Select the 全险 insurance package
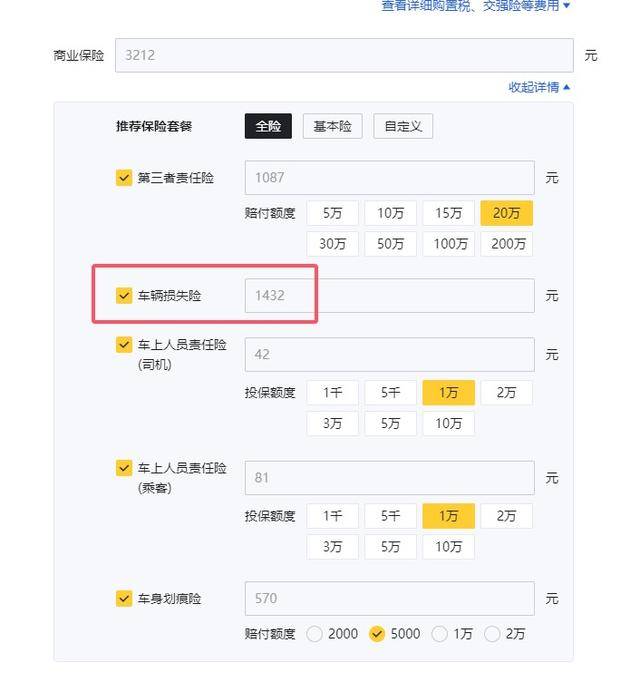This screenshot has width=640, height=682. point(268,126)
